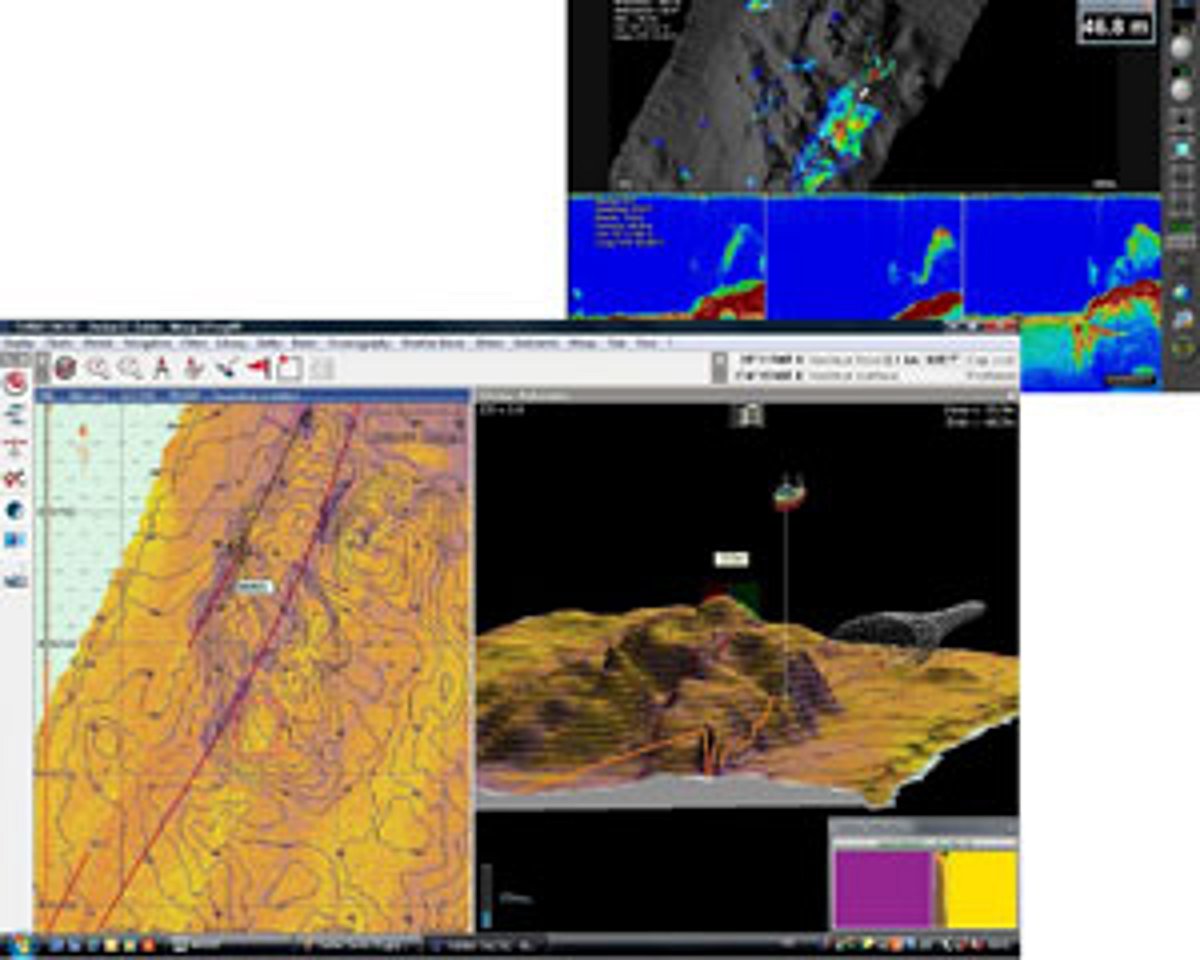Click the red circular icon atop left sidebar
The height and width of the screenshot is (960, 1200).
[x=16, y=383]
